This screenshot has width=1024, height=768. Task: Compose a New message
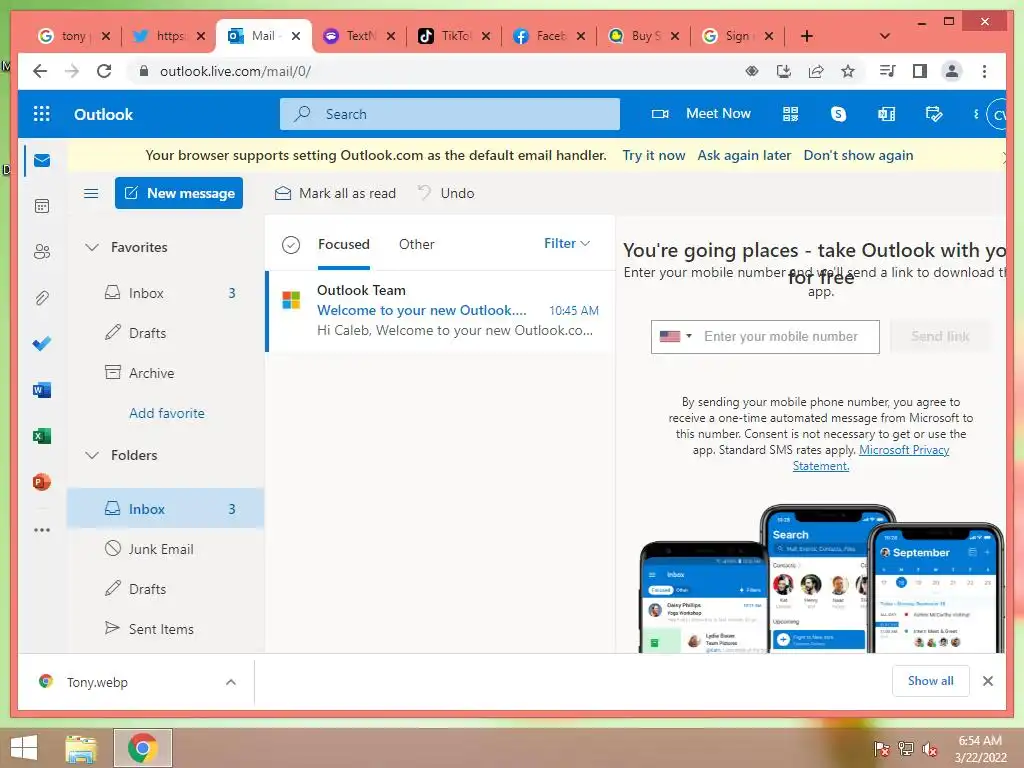(x=179, y=193)
